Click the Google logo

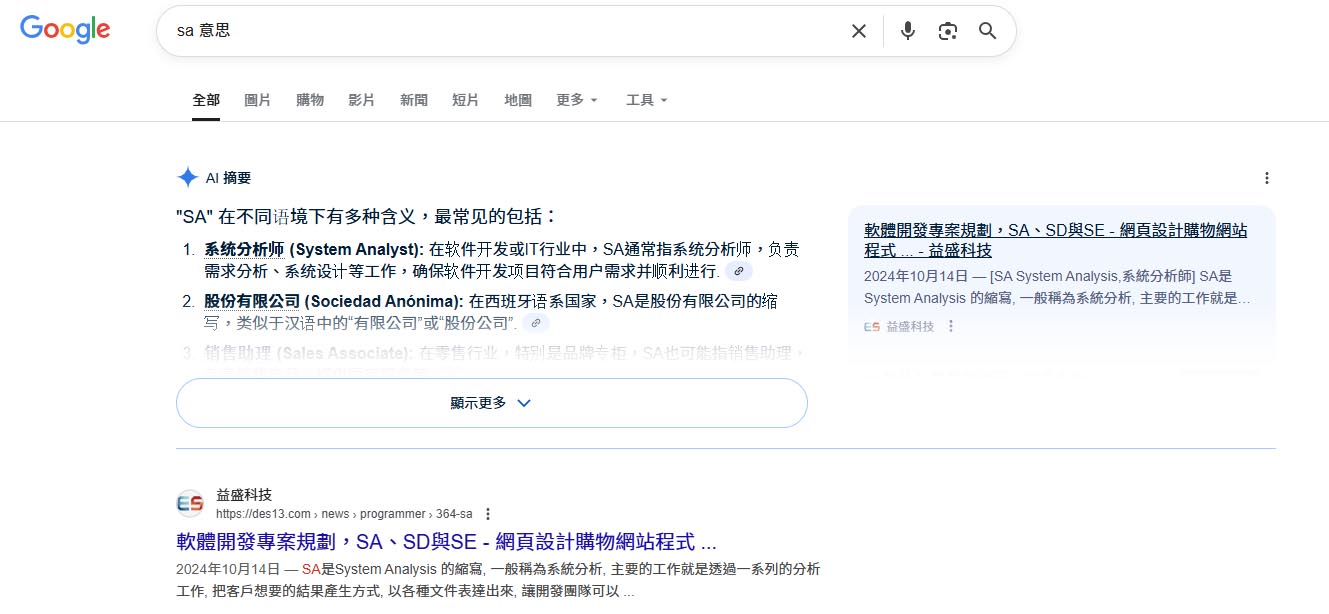tap(64, 29)
